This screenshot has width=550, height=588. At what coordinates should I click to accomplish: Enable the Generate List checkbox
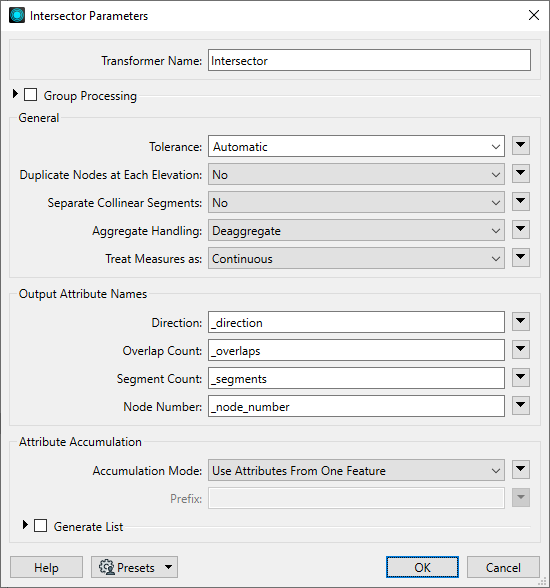coord(40,526)
